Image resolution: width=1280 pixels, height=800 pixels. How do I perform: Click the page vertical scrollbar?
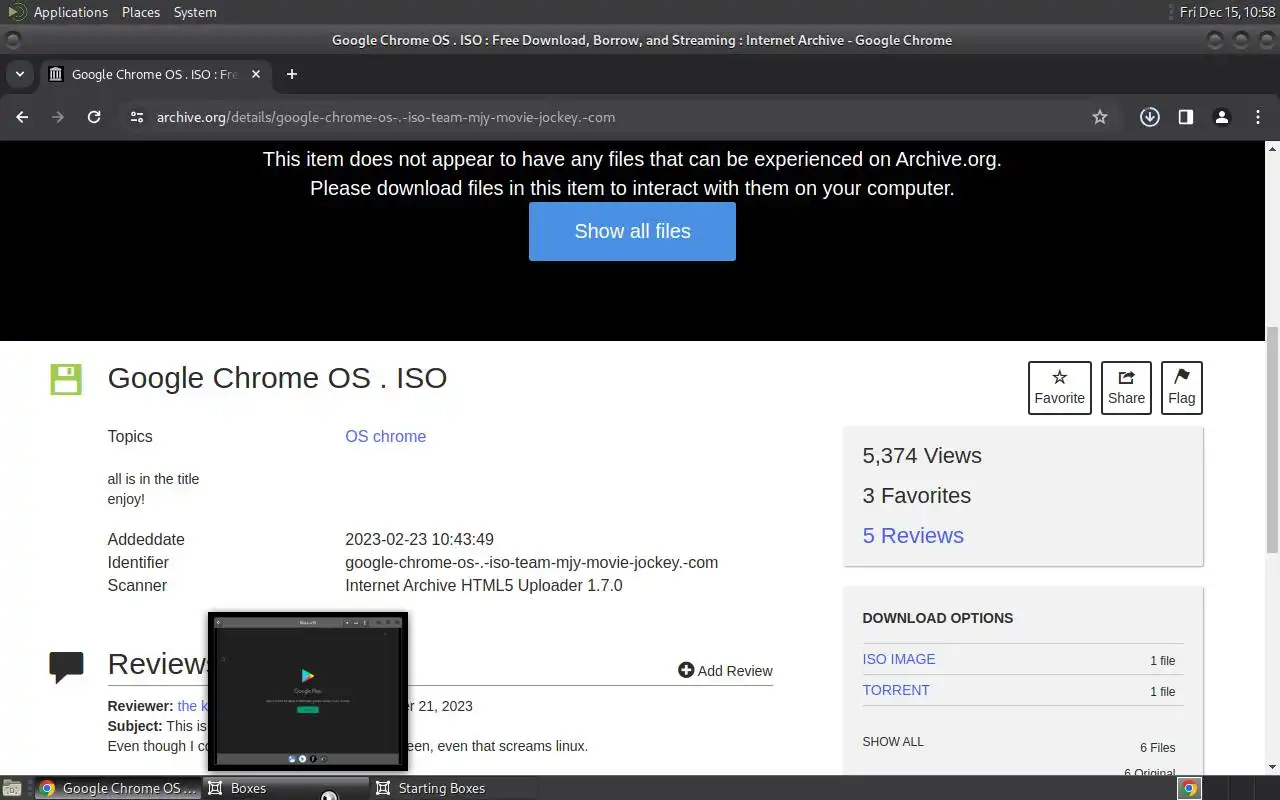pos(1272,440)
